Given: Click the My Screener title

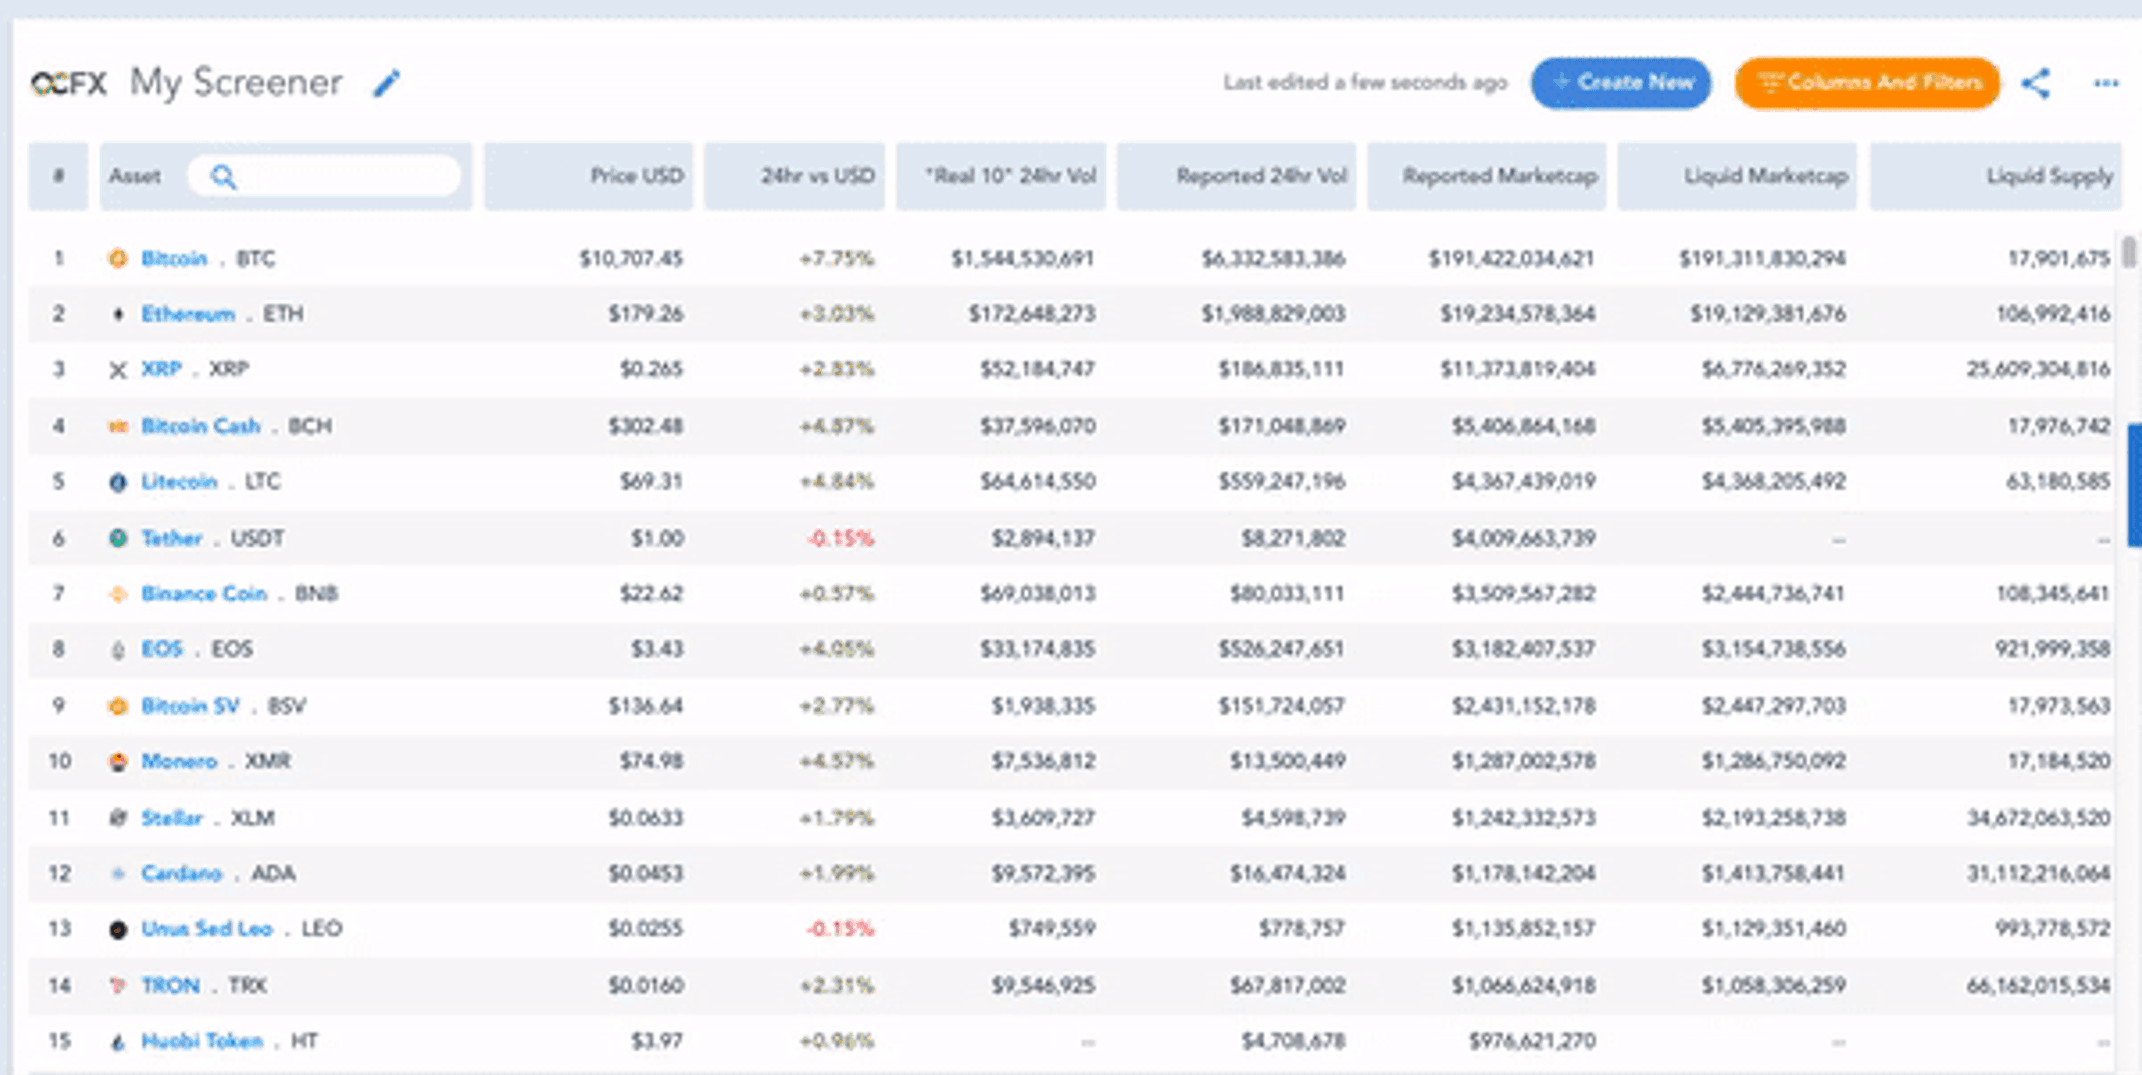Looking at the screenshot, I should (x=236, y=83).
